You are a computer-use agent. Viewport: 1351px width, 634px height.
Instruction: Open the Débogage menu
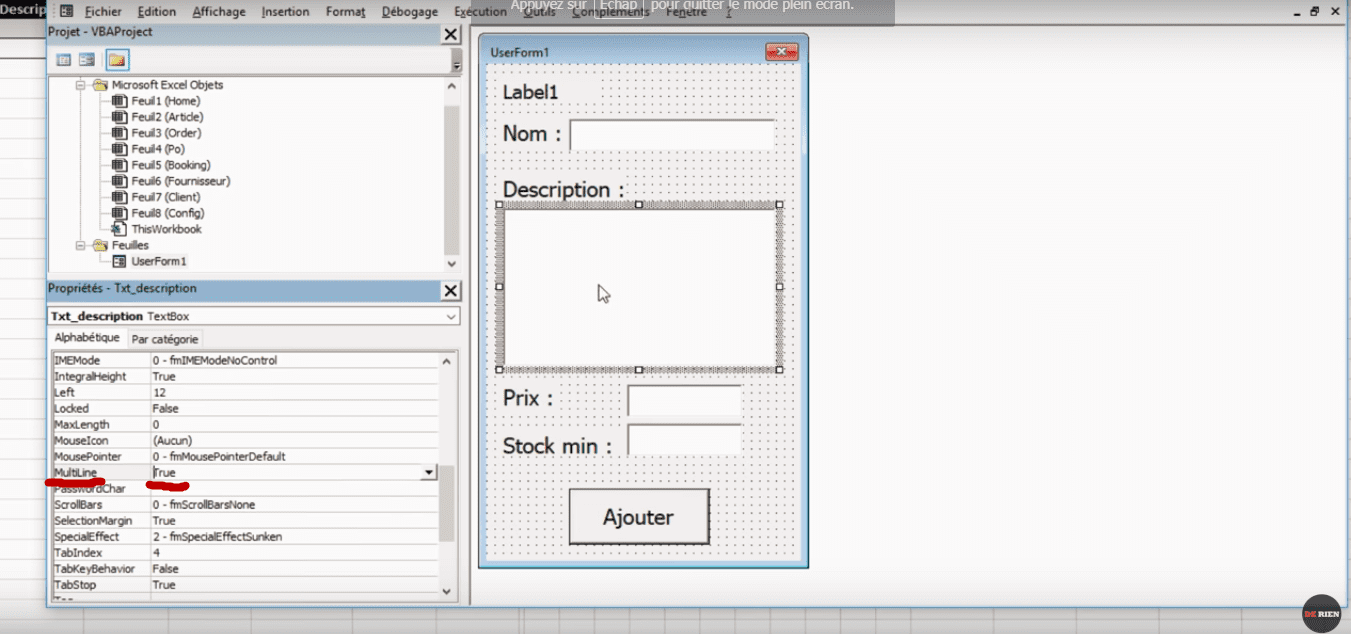(x=409, y=12)
